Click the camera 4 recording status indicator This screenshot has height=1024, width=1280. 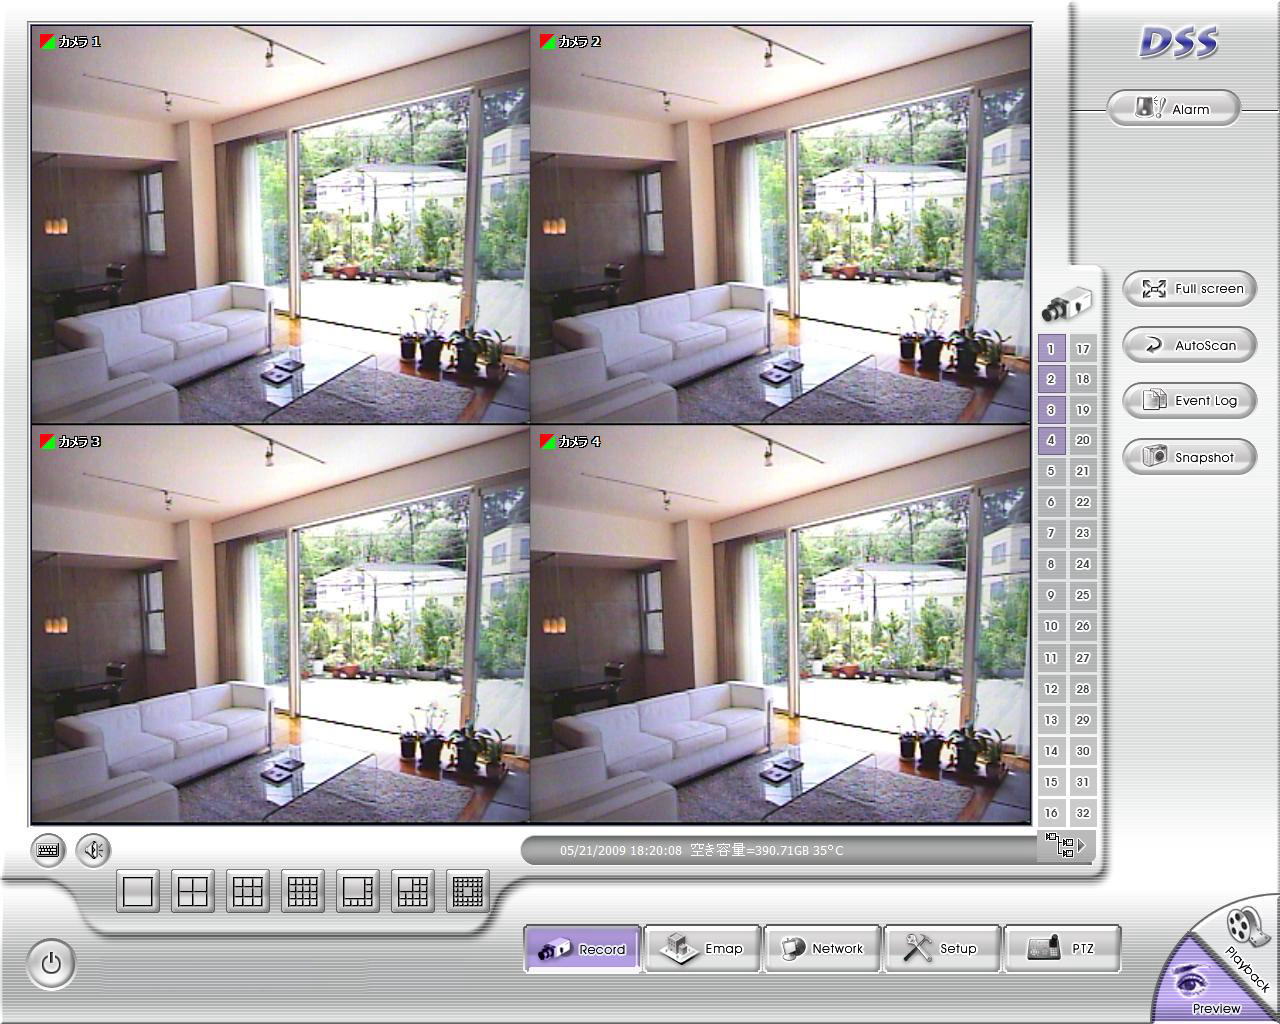click(x=547, y=441)
